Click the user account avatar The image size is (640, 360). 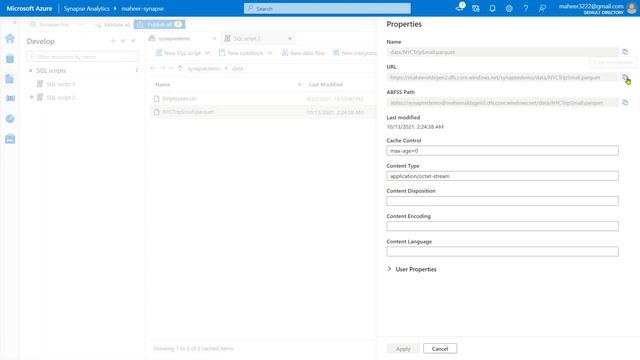pyautogui.click(x=632, y=8)
